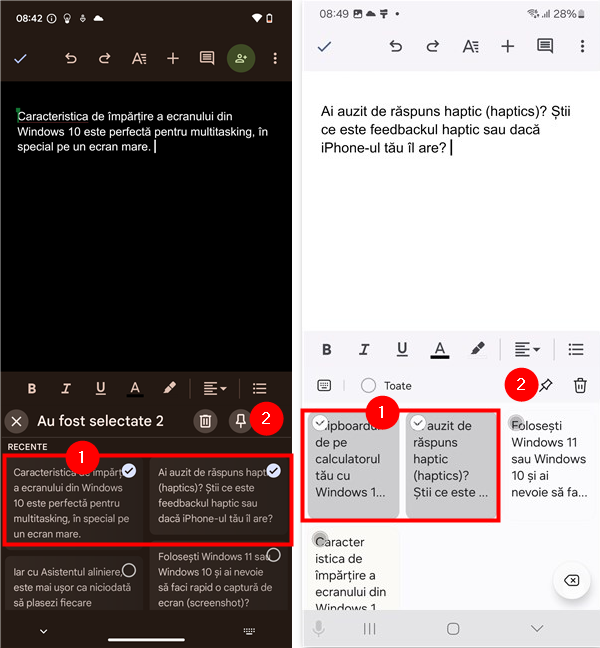The height and width of the screenshot is (648, 600).
Task: Uncheck auzit de răspuns haptic clip in light phone
Action: click(418, 423)
